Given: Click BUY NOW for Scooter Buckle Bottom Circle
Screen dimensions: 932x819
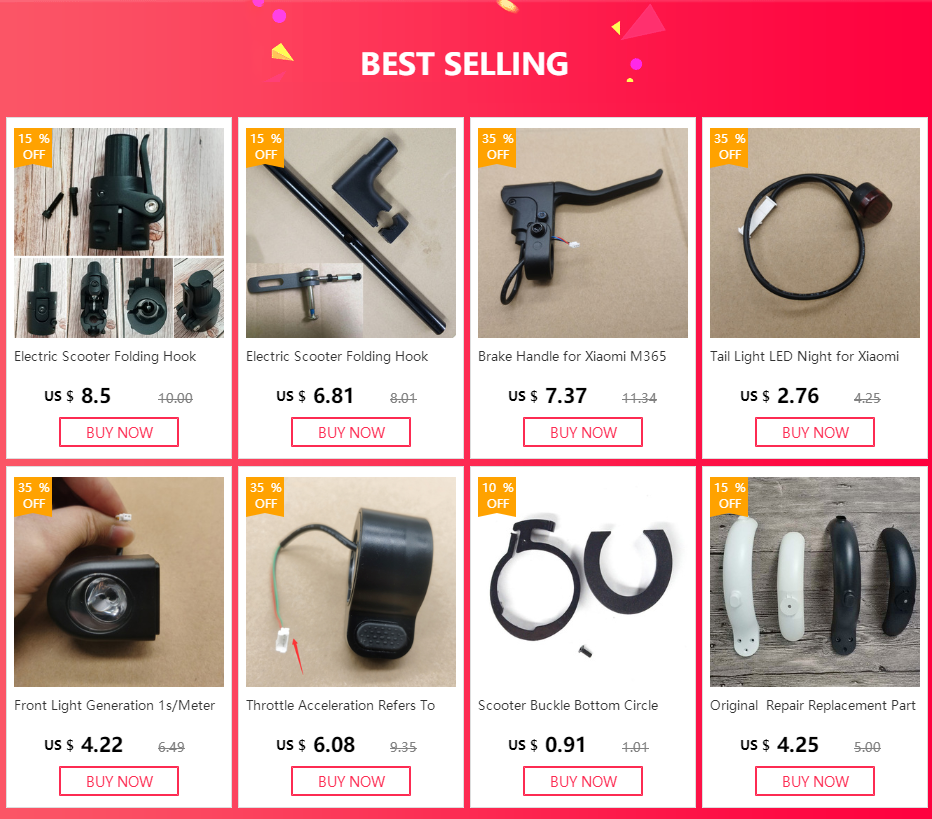Looking at the screenshot, I should pyautogui.click(x=582, y=781).
